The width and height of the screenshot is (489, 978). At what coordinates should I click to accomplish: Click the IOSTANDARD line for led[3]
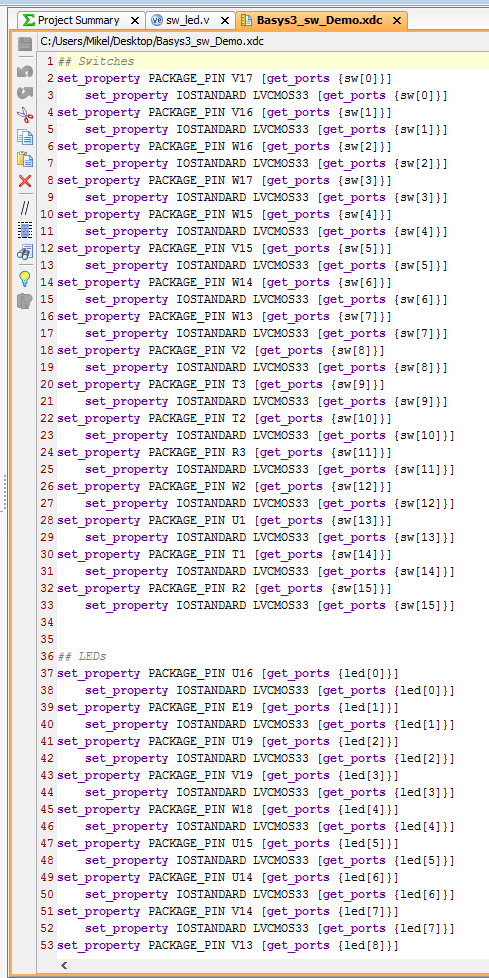(x=269, y=792)
